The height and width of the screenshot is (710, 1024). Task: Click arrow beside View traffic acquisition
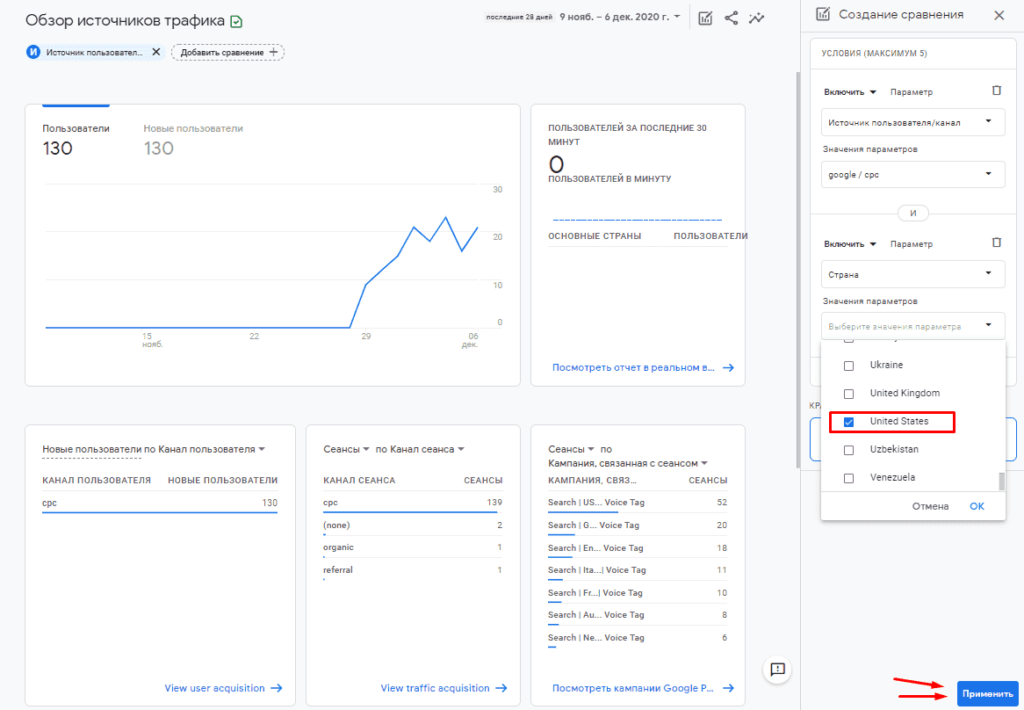click(501, 688)
